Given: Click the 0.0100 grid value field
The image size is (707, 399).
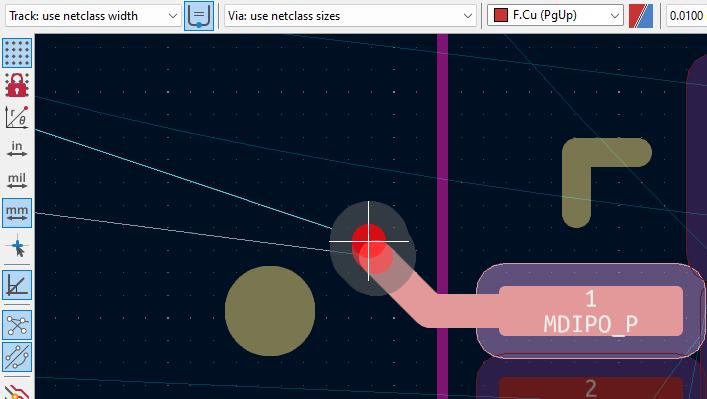Looking at the screenshot, I should click(686, 16).
